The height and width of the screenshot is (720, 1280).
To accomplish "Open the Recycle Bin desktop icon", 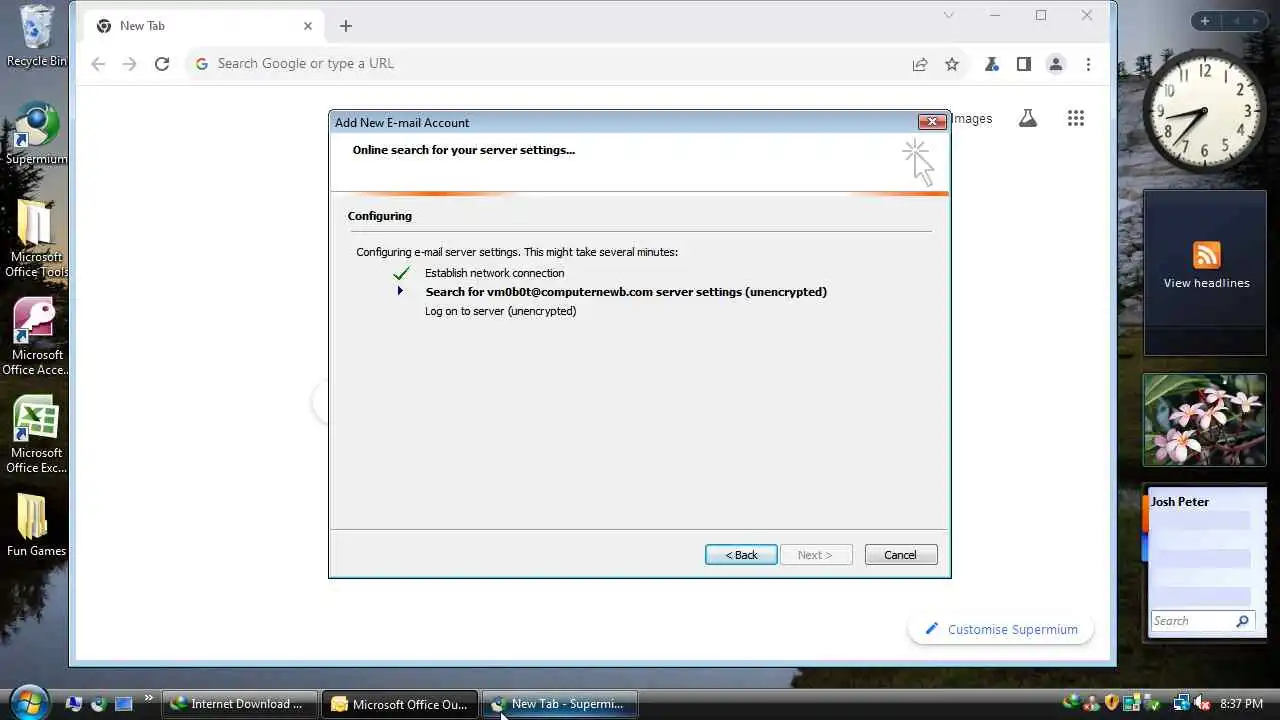I will pyautogui.click(x=36, y=36).
